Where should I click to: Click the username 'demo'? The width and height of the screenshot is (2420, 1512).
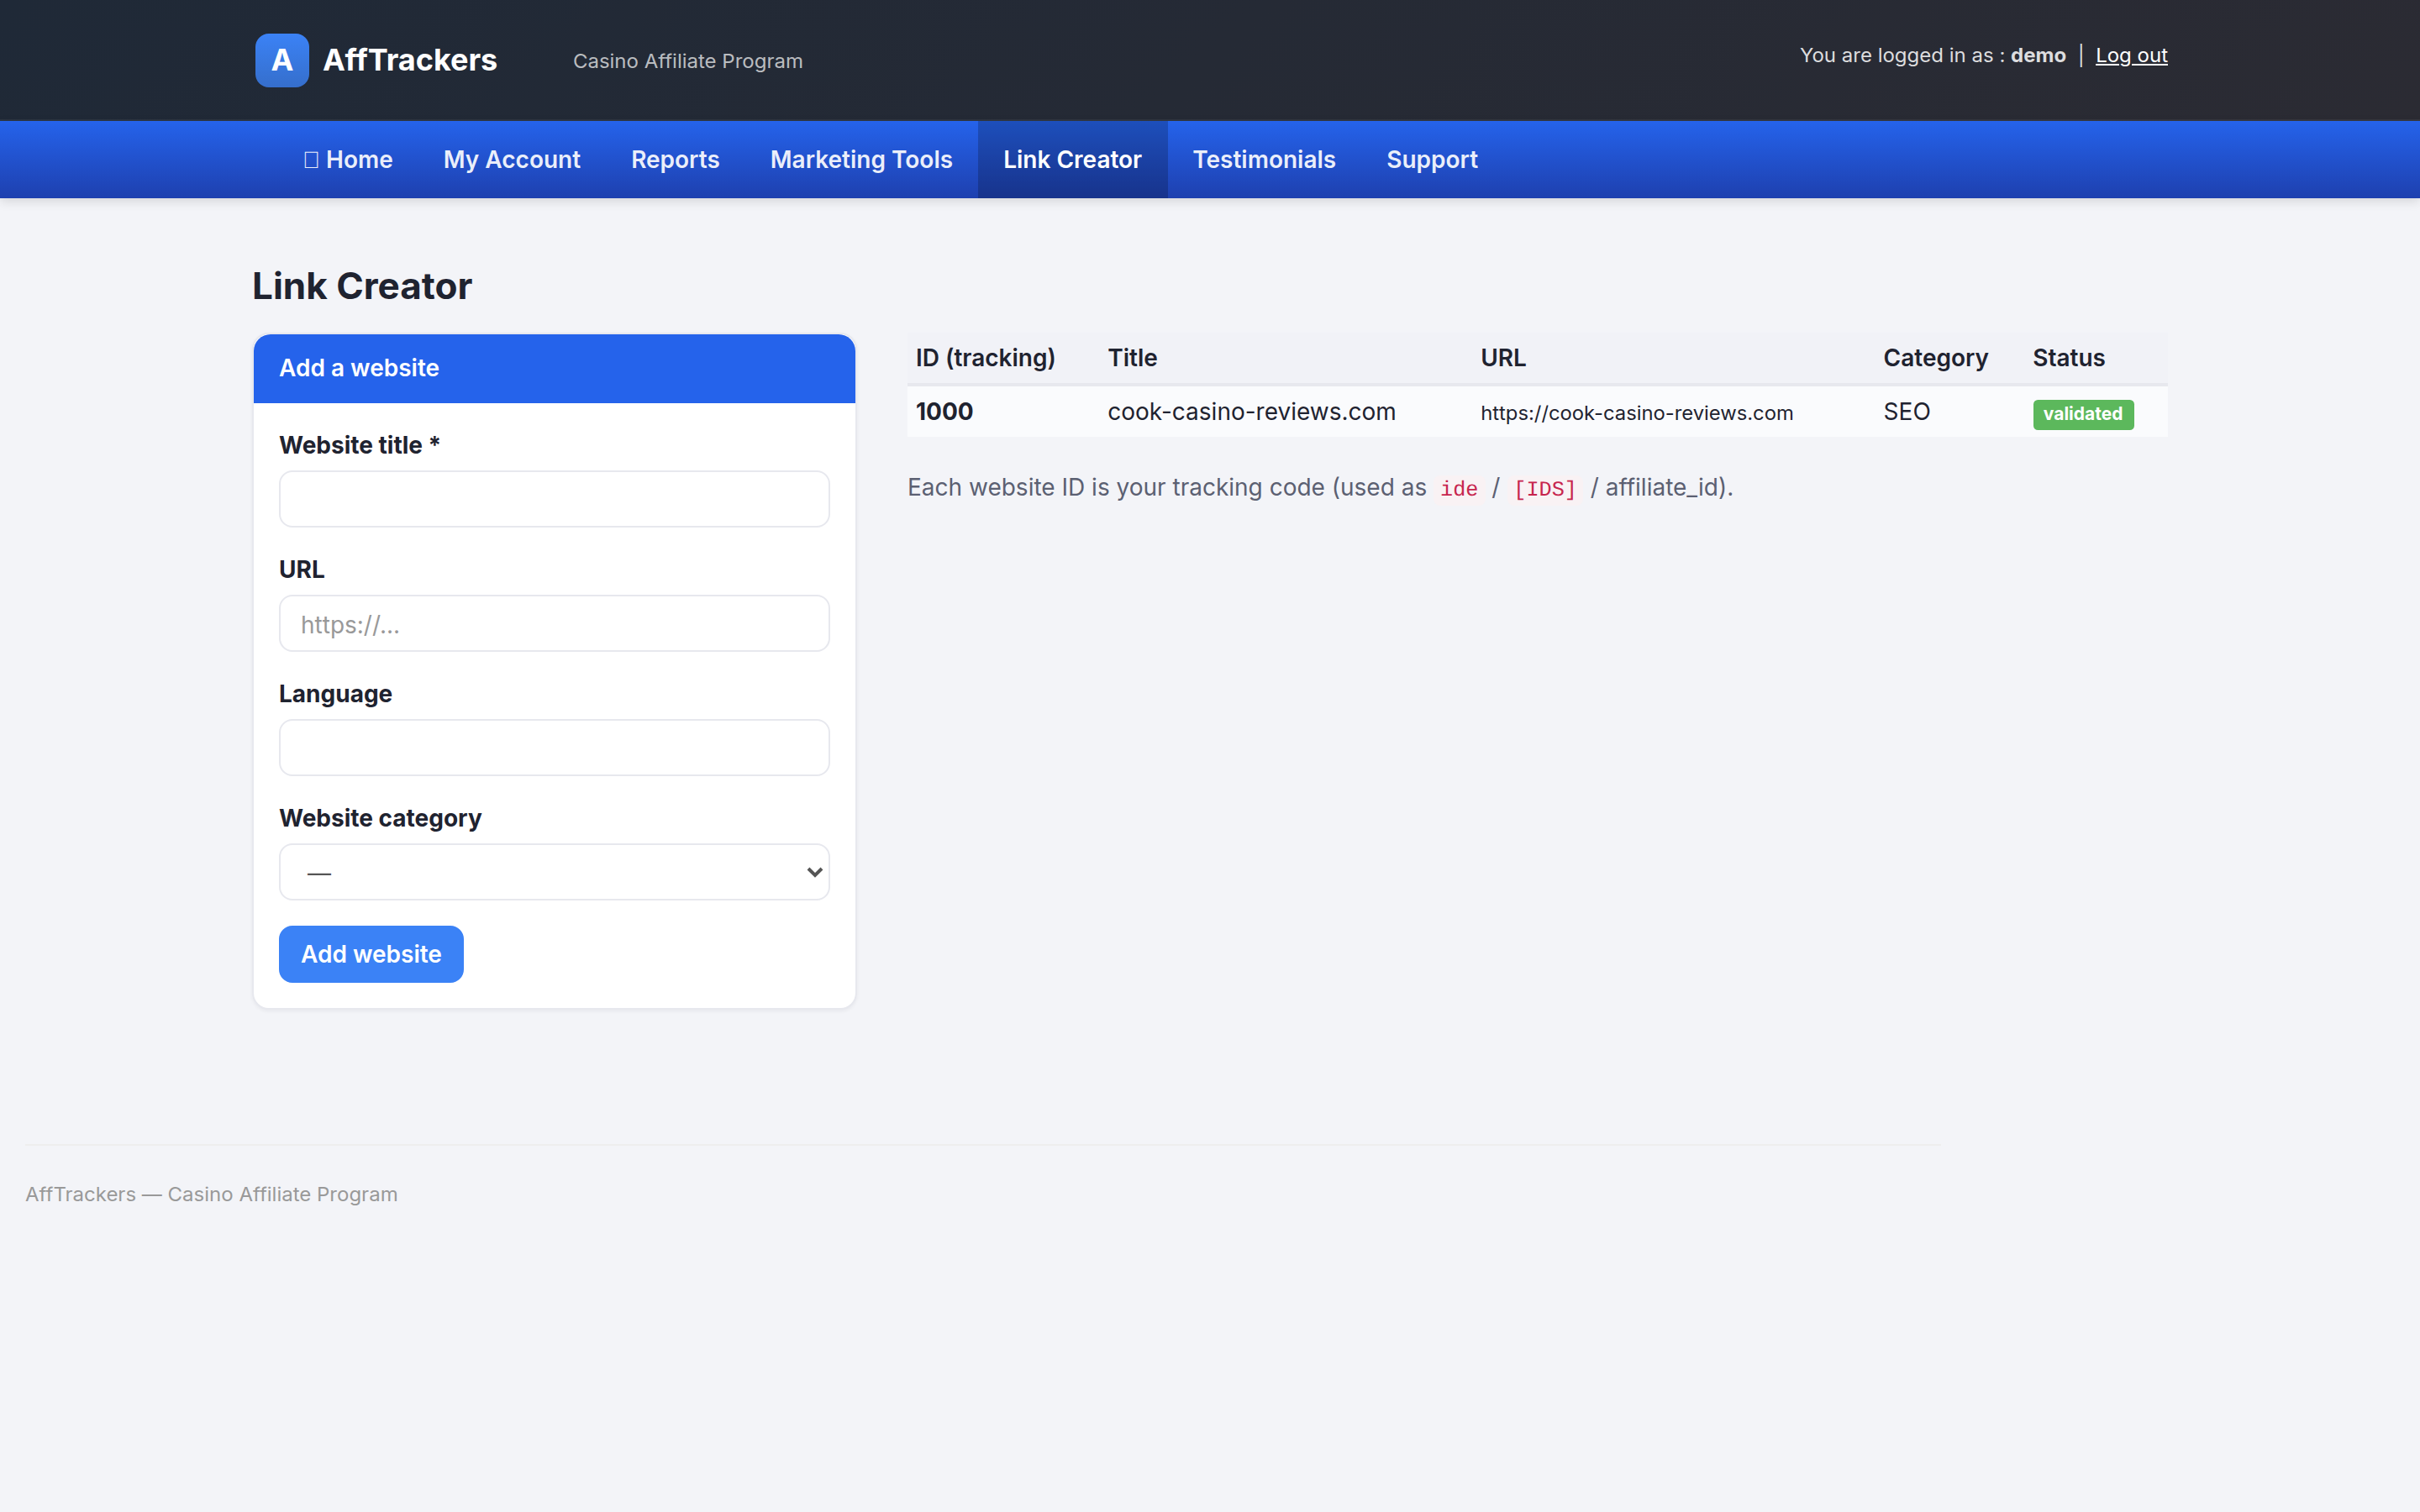pyautogui.click(x=2038, y=56)
